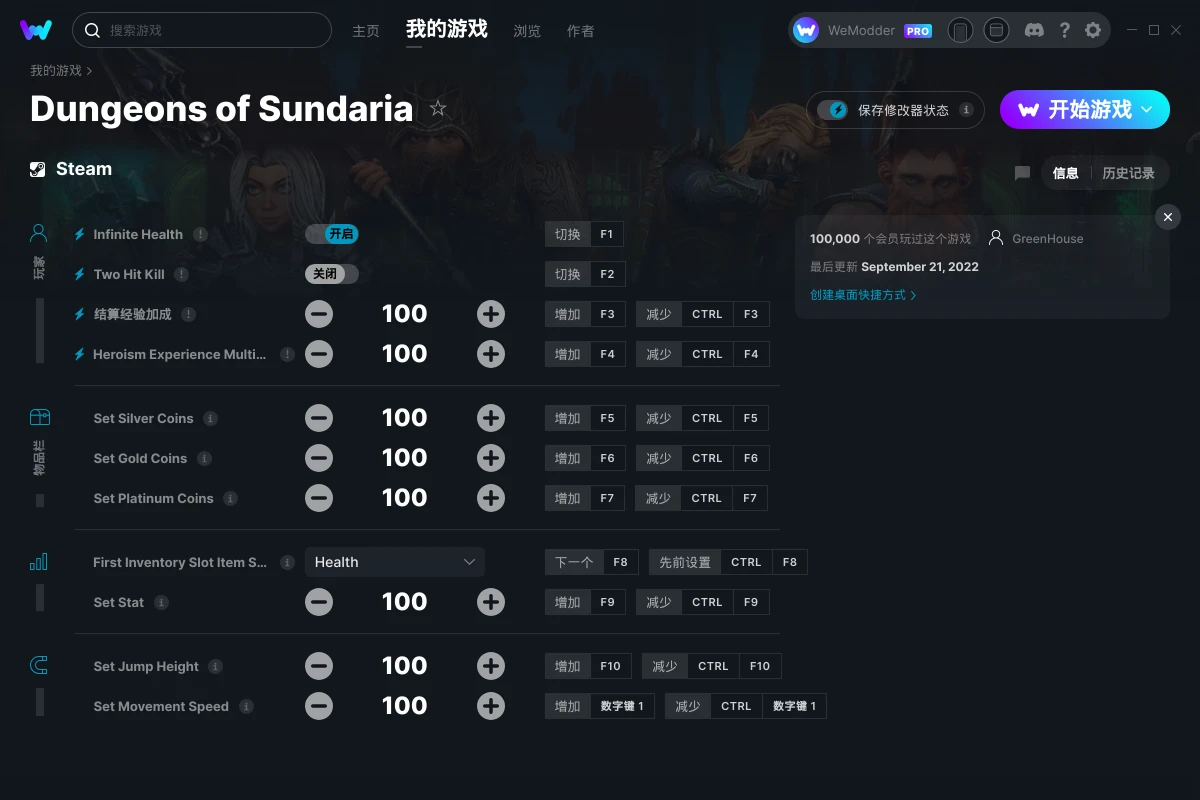The image size is (1200, 800).
Task: Open settings gear in top bar
Action: tap(1093, 30)
